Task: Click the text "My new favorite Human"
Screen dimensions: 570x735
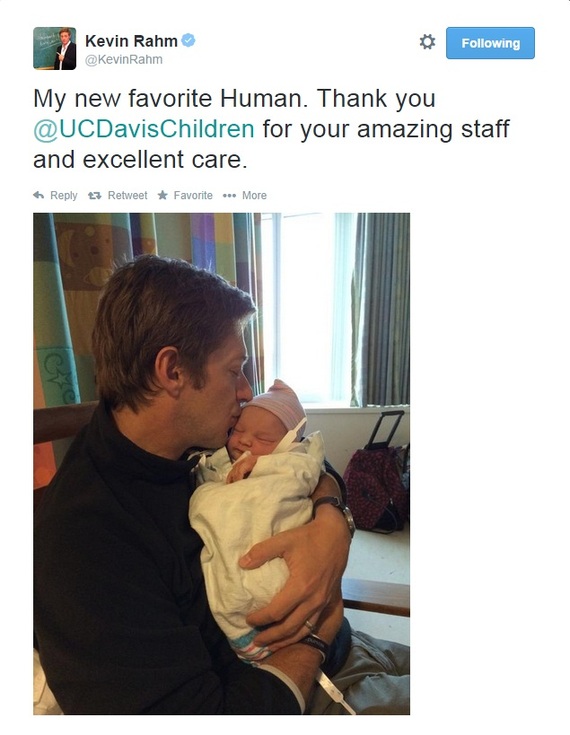Action: 168,99
